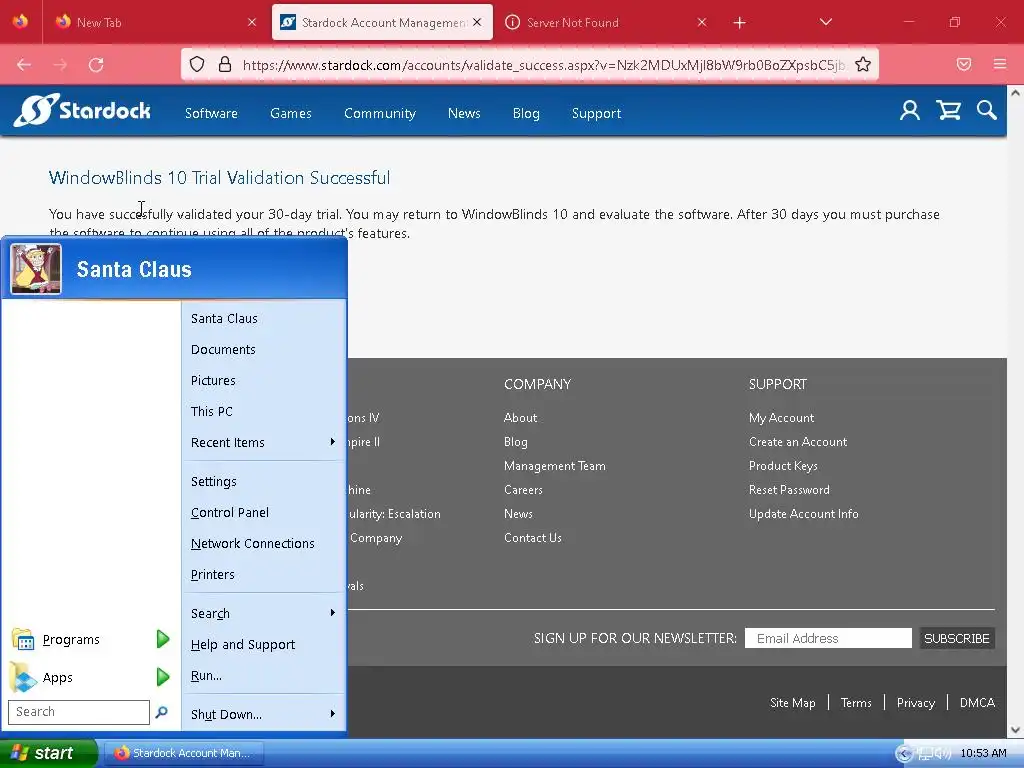Close the New Tab tab

tap(252, 22)
